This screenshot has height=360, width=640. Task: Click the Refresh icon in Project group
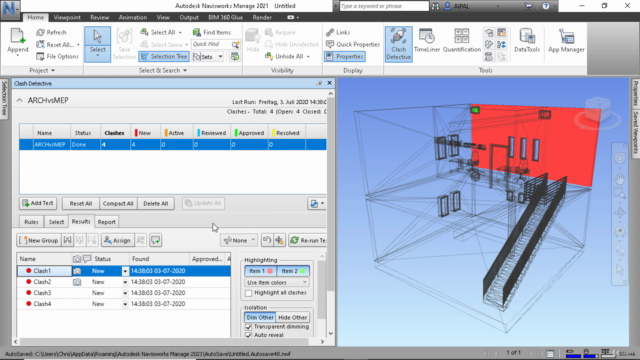pyautogui.click(x=40, y=32)
